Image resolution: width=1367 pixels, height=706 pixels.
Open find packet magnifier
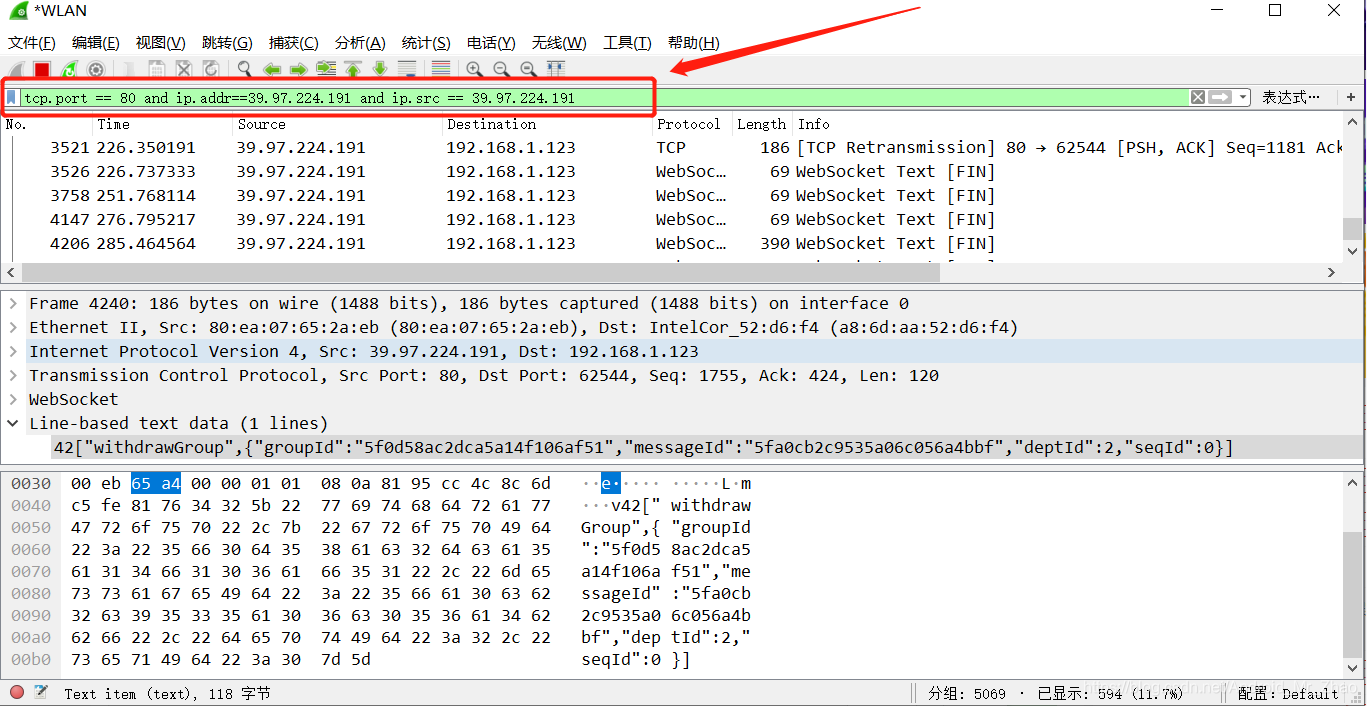pos(245,69)
